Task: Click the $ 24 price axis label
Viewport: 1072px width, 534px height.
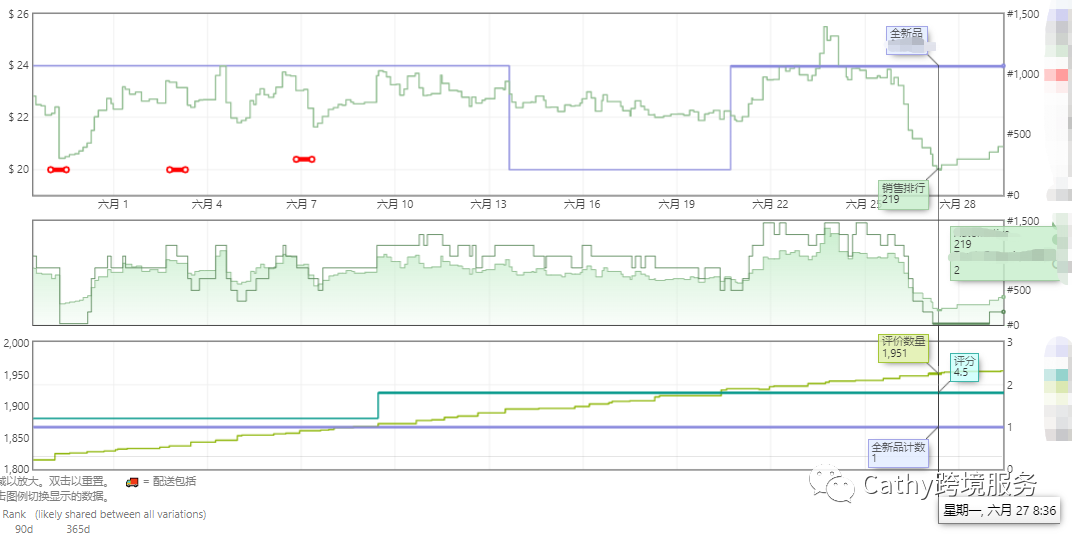Action: click(18, 66)
